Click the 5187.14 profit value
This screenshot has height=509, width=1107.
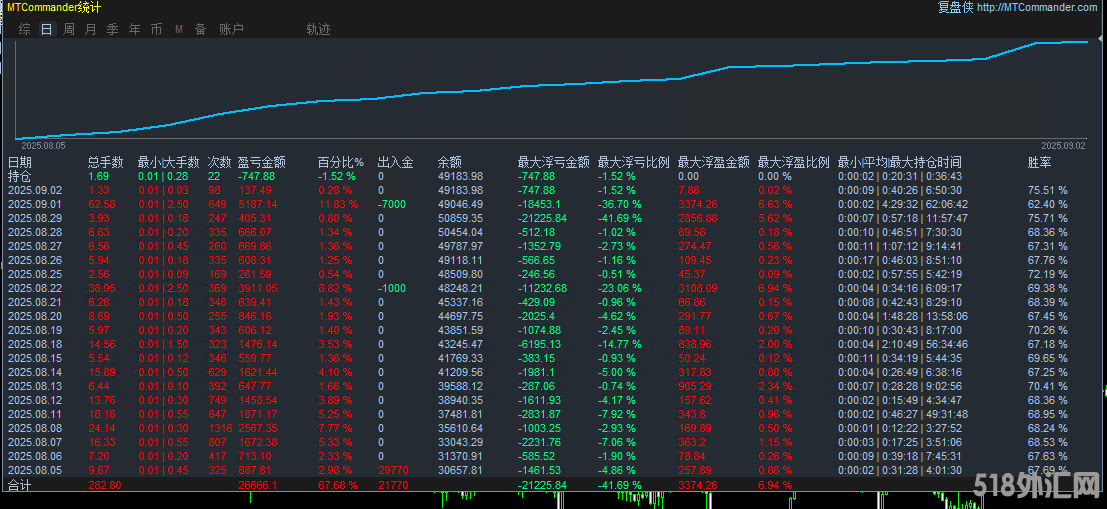click(x=258, y=205)
